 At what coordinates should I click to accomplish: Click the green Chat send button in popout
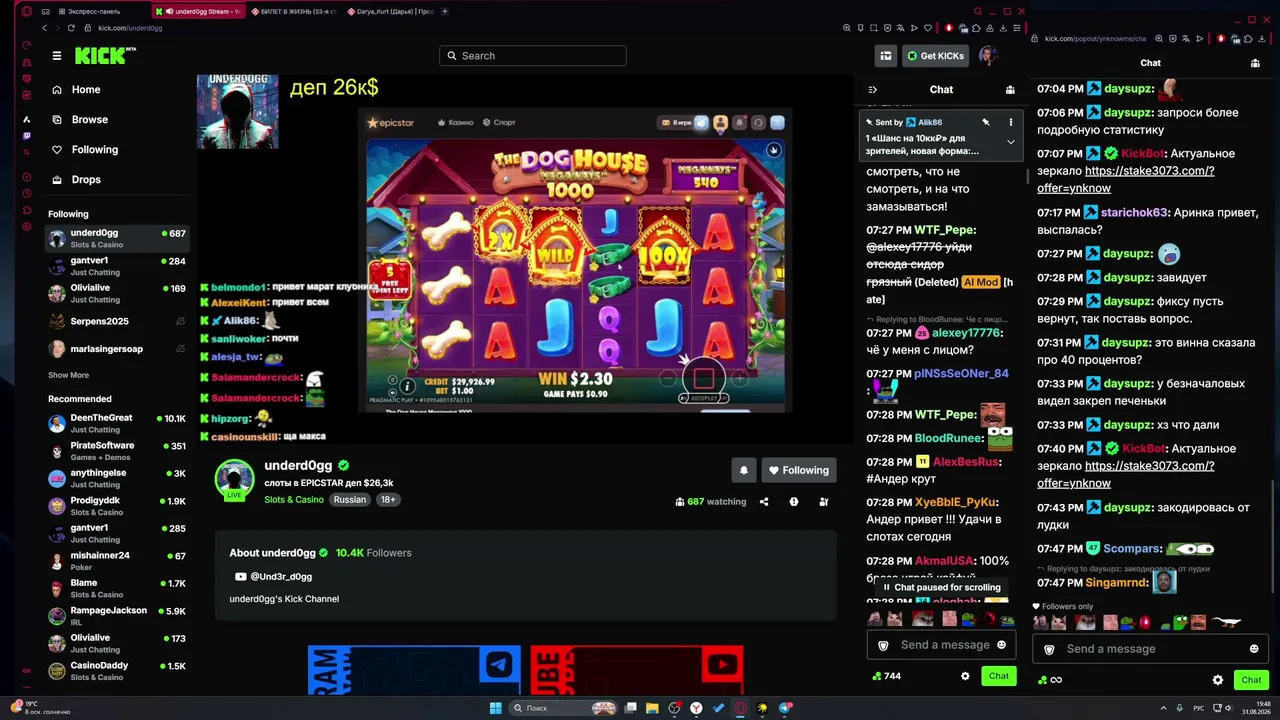(x=1251, y=680)
